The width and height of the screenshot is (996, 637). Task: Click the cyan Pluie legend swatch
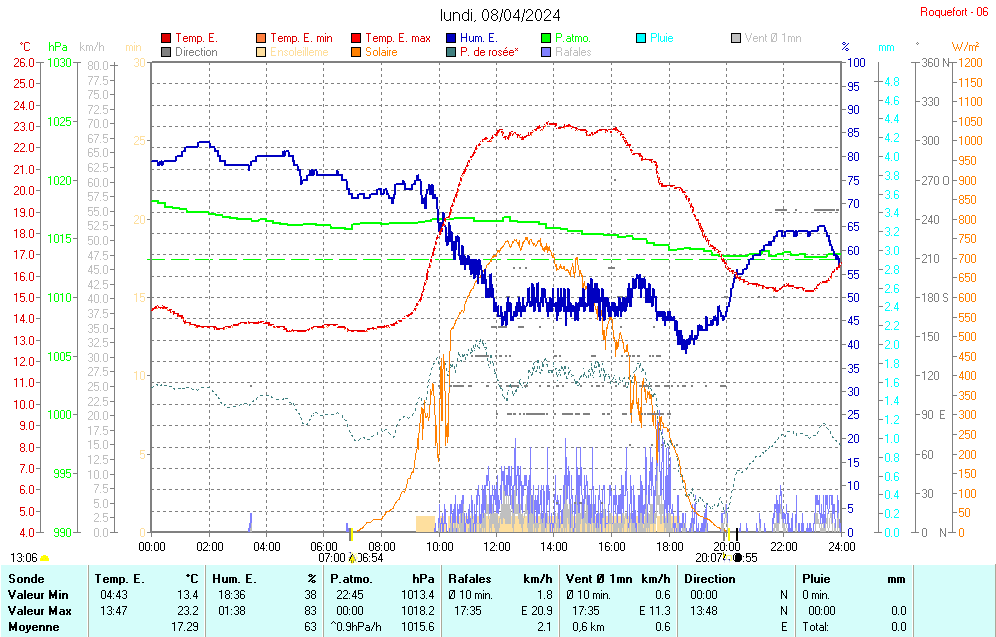641,38
